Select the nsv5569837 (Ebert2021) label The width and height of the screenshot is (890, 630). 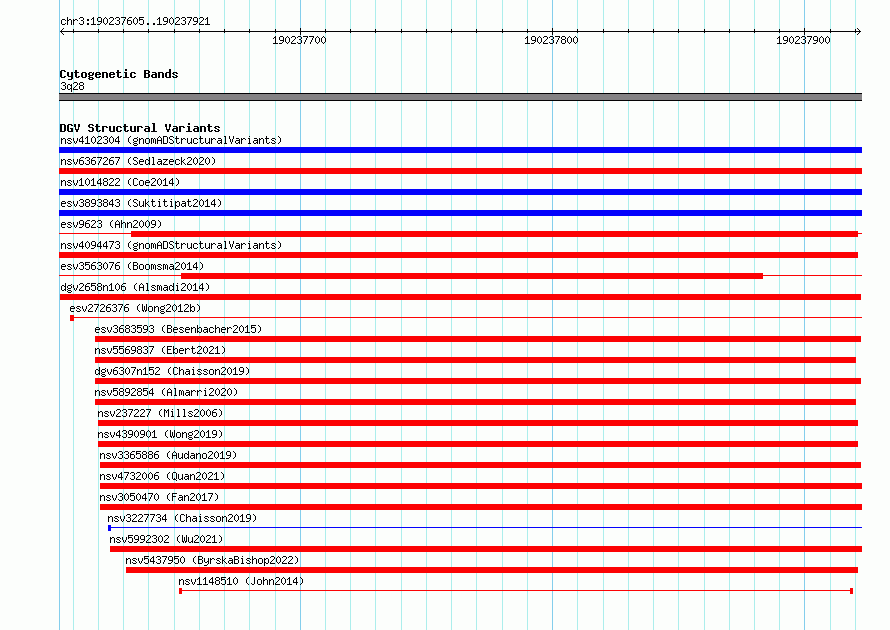click(160, 350)
